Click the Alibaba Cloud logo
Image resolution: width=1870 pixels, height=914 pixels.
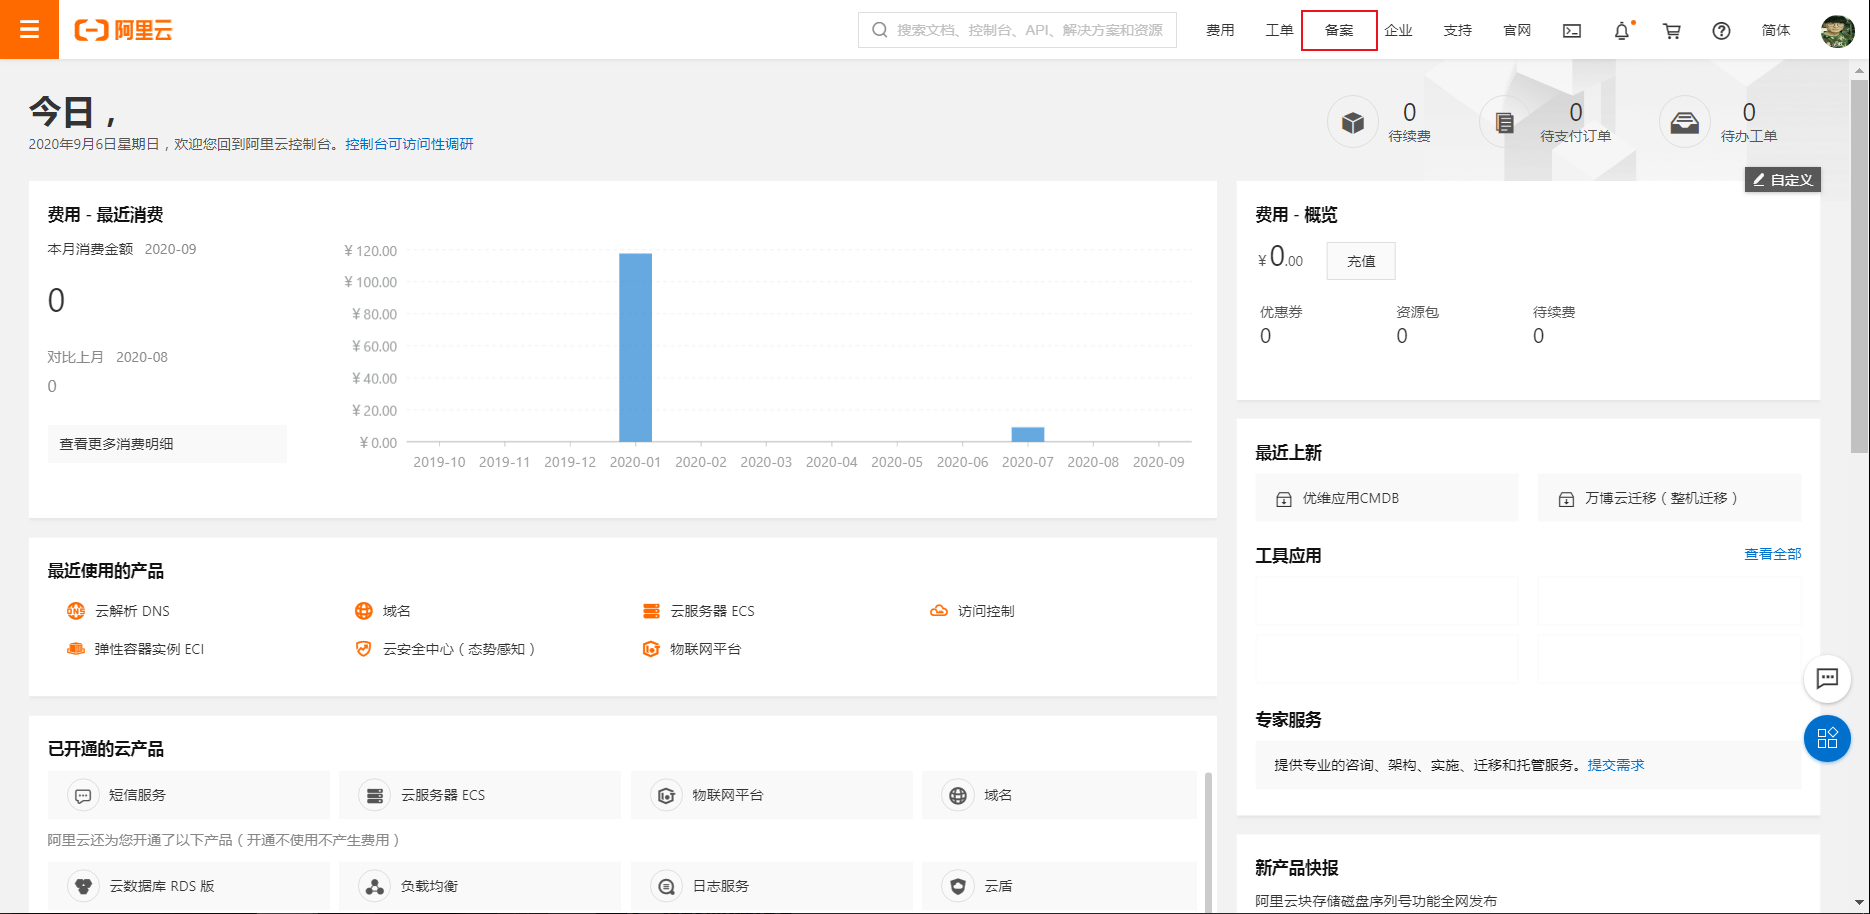coord(123,30)
